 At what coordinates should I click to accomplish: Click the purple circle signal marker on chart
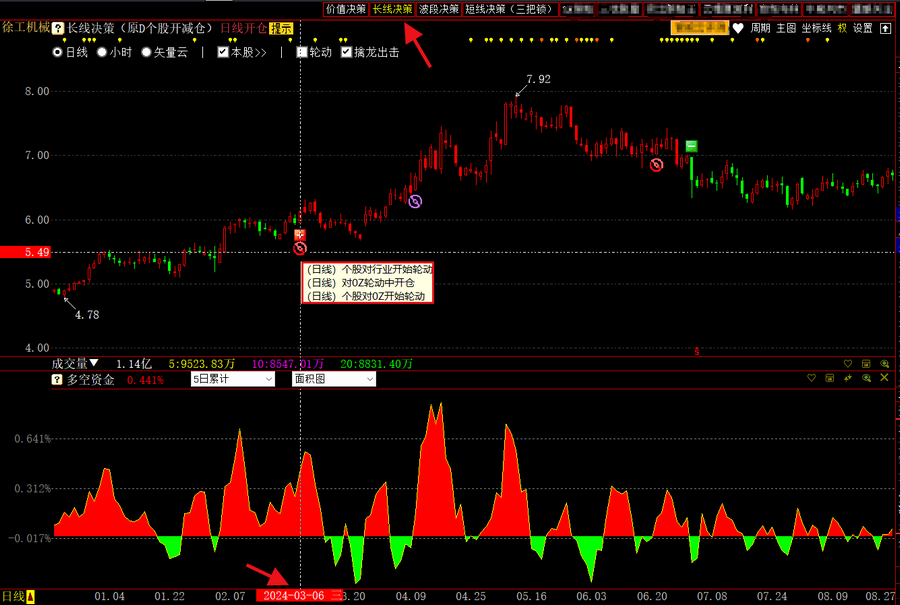click(415, 201)
